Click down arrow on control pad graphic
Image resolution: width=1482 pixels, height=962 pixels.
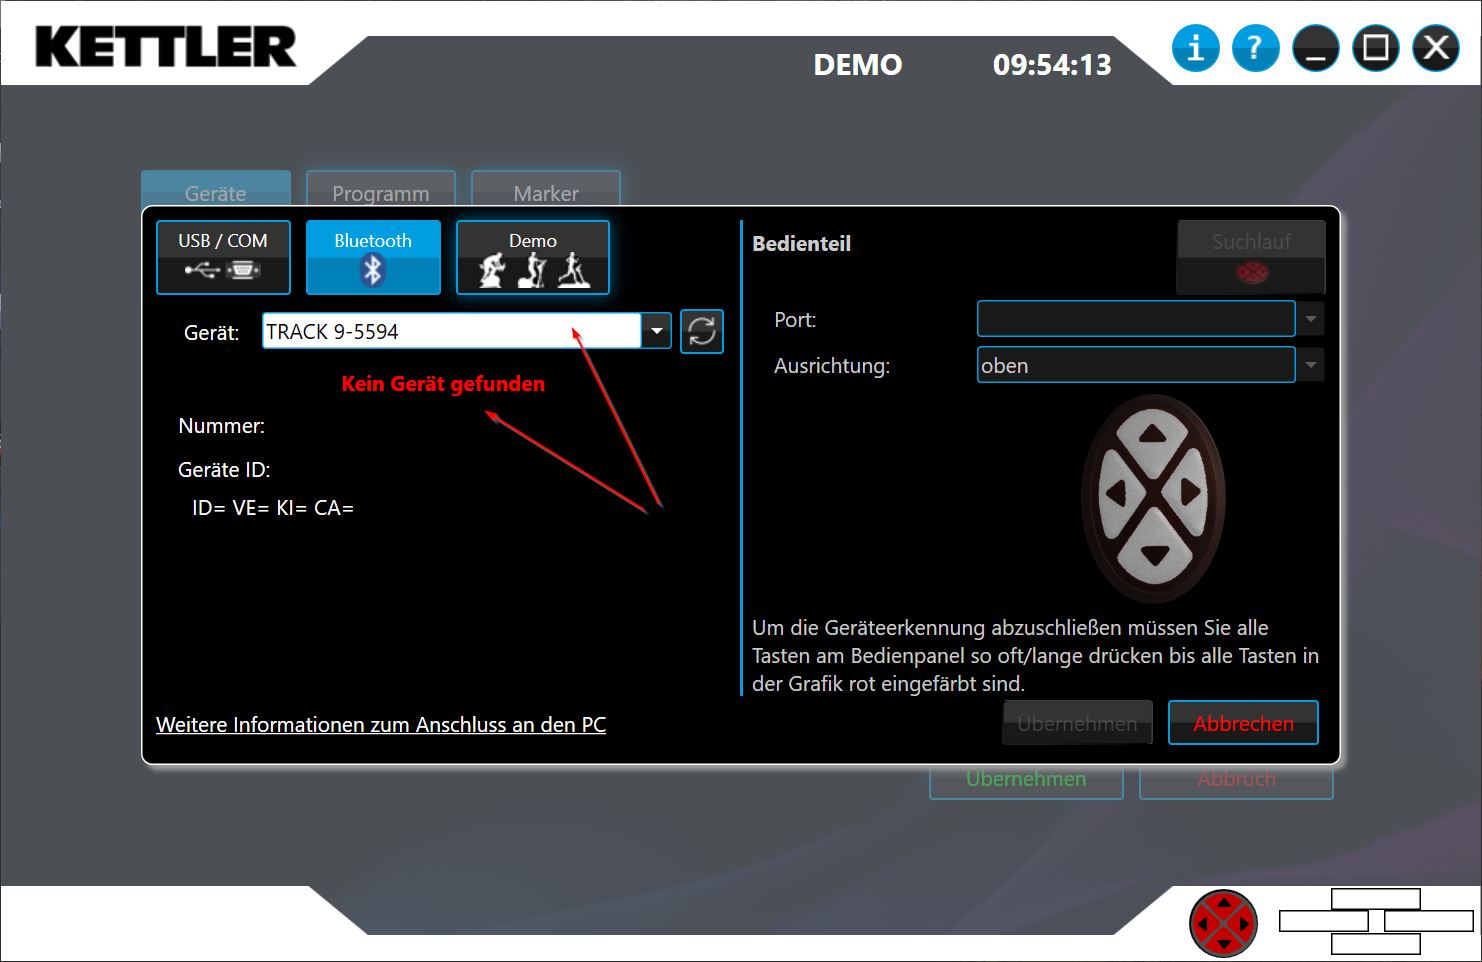(x=1154, y=556)
